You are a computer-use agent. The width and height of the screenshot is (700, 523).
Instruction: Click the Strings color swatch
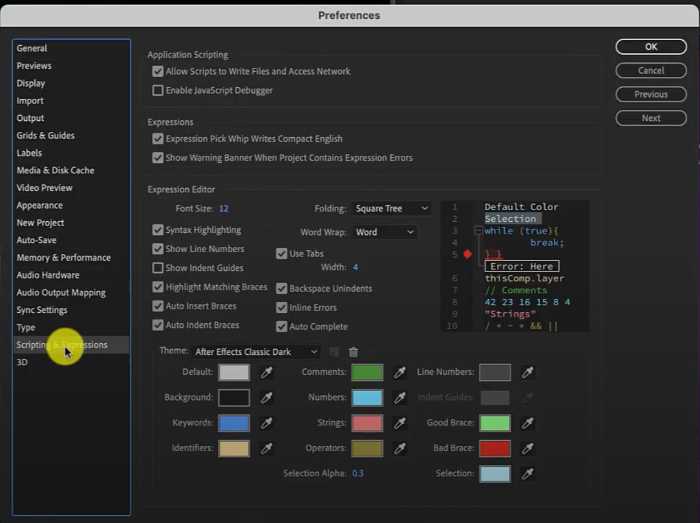point(367,423)
